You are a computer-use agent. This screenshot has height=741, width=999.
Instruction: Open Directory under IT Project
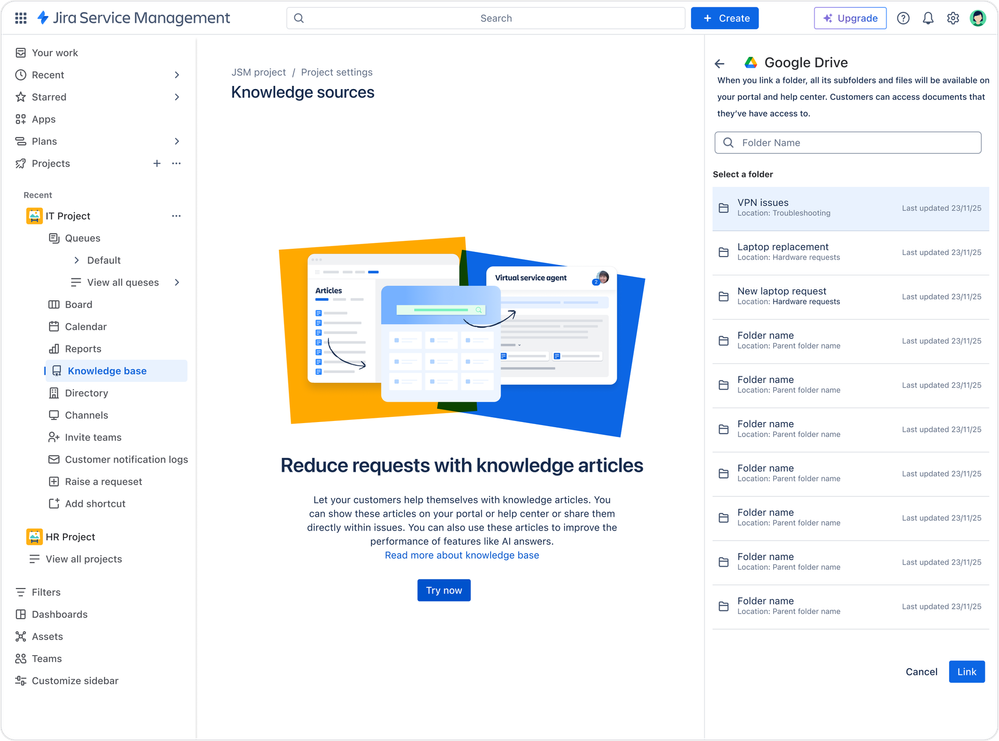(x=78, y=393)
